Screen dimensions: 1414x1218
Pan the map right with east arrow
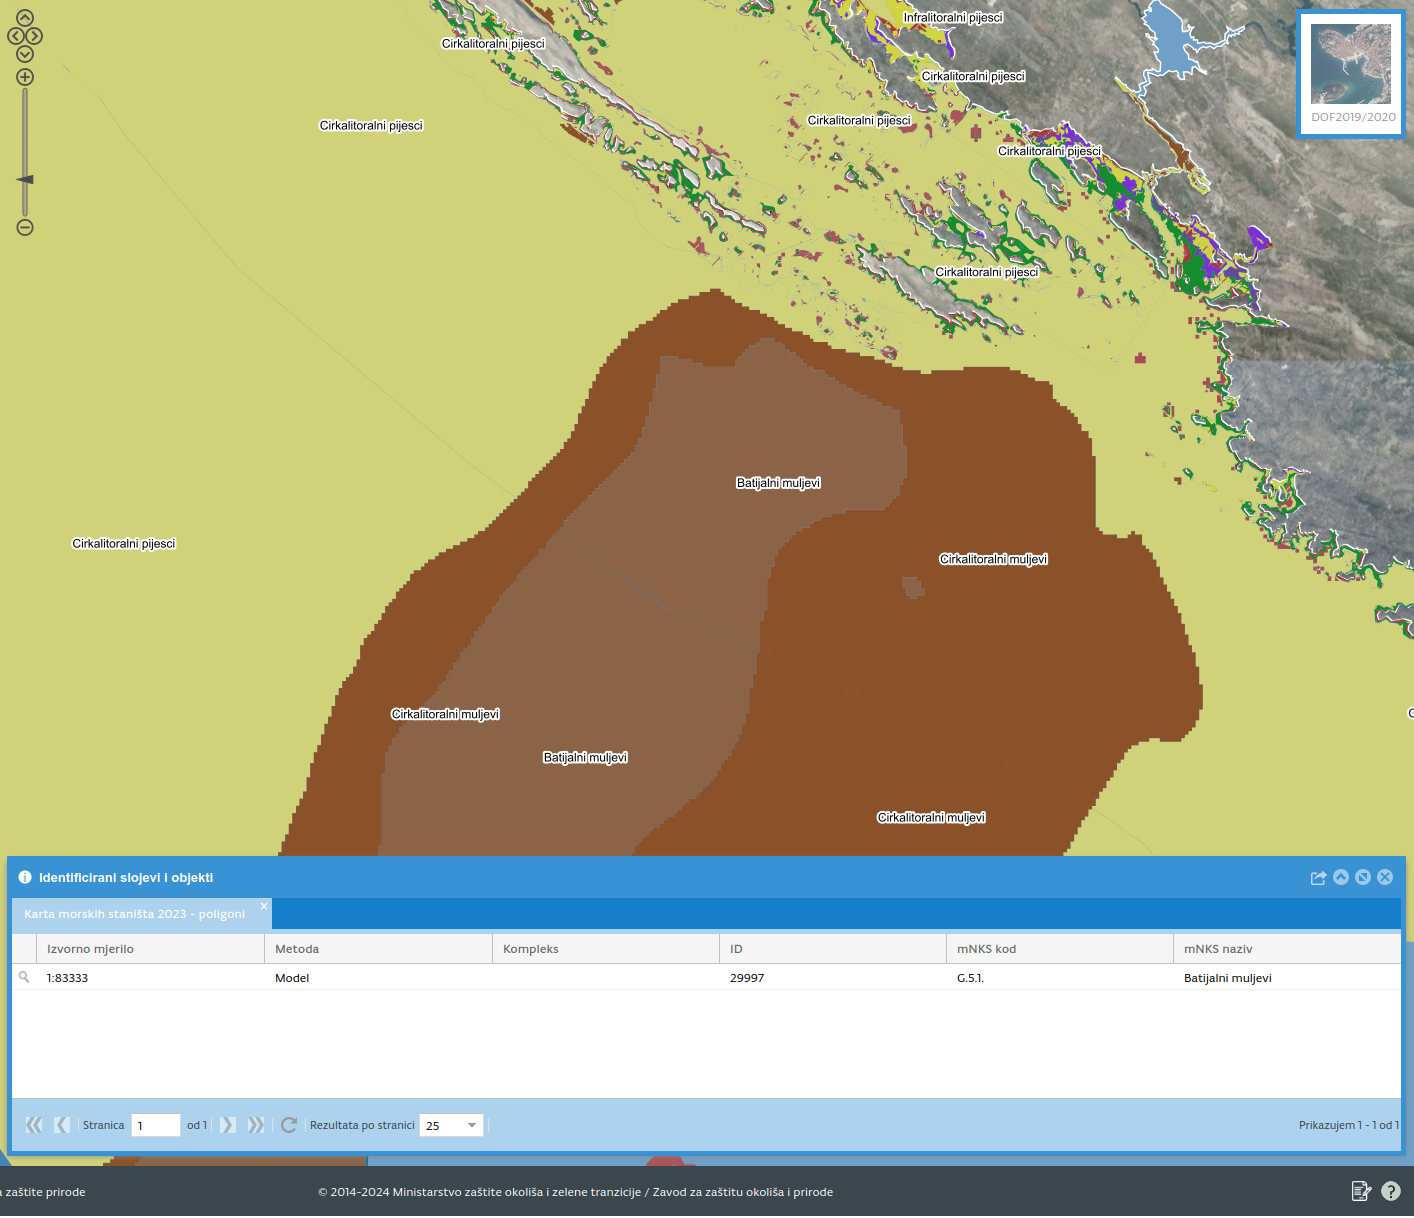[x=35, y=36]
